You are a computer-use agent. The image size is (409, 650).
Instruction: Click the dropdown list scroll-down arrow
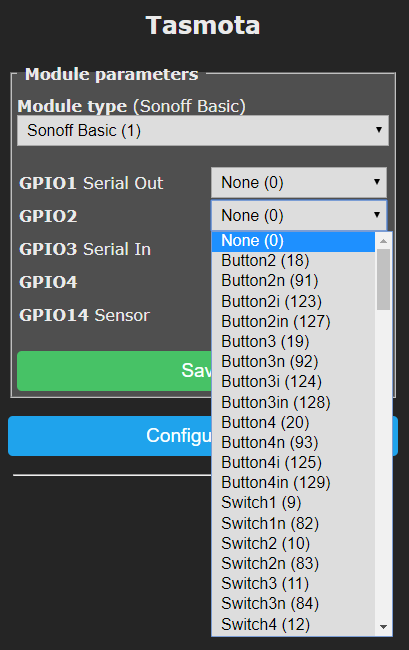click(x=383, y=627)
